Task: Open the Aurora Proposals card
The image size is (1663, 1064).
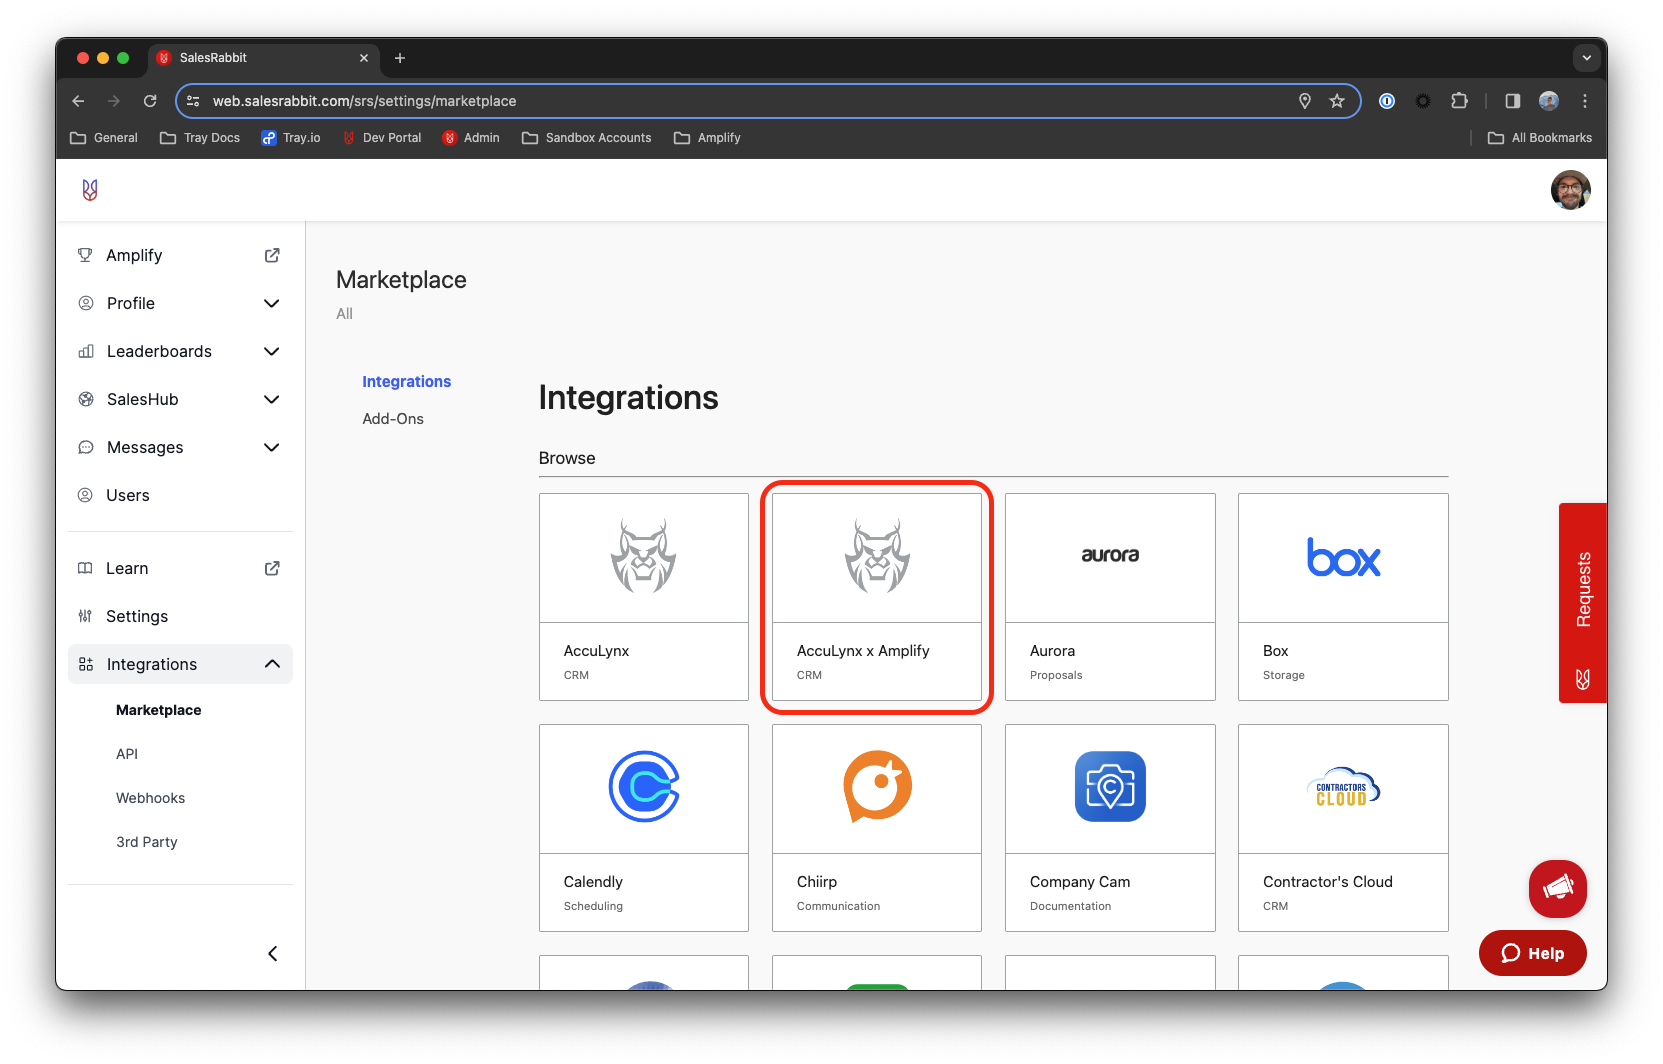Action: pos(1110,597)
